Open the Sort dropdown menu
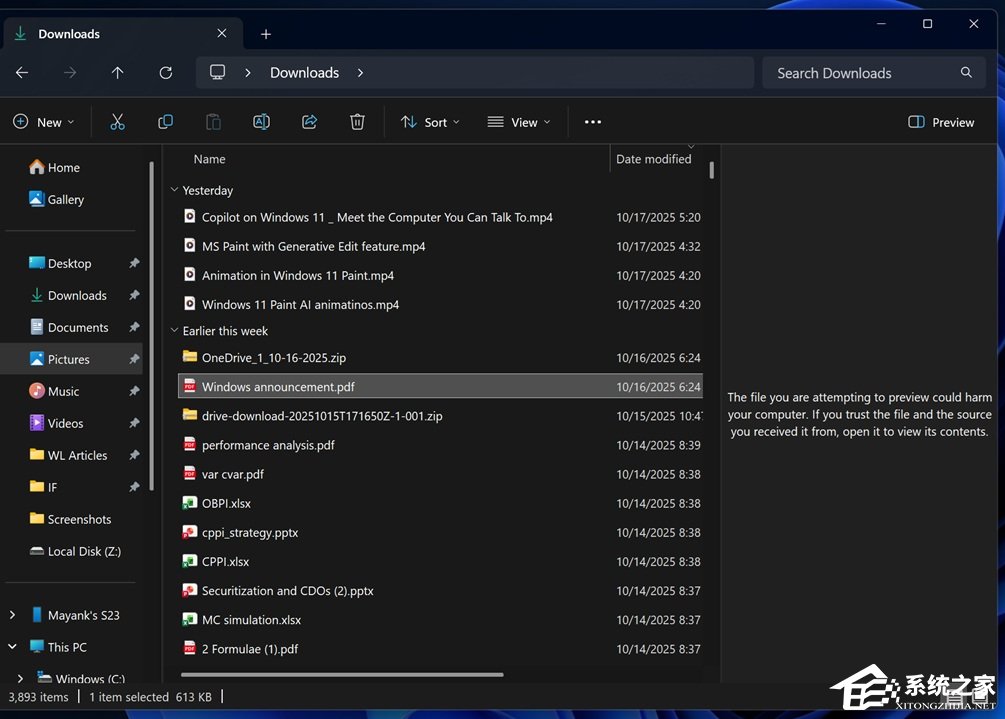The height and width of the screenshot is (719, 1005). (430, 122)
